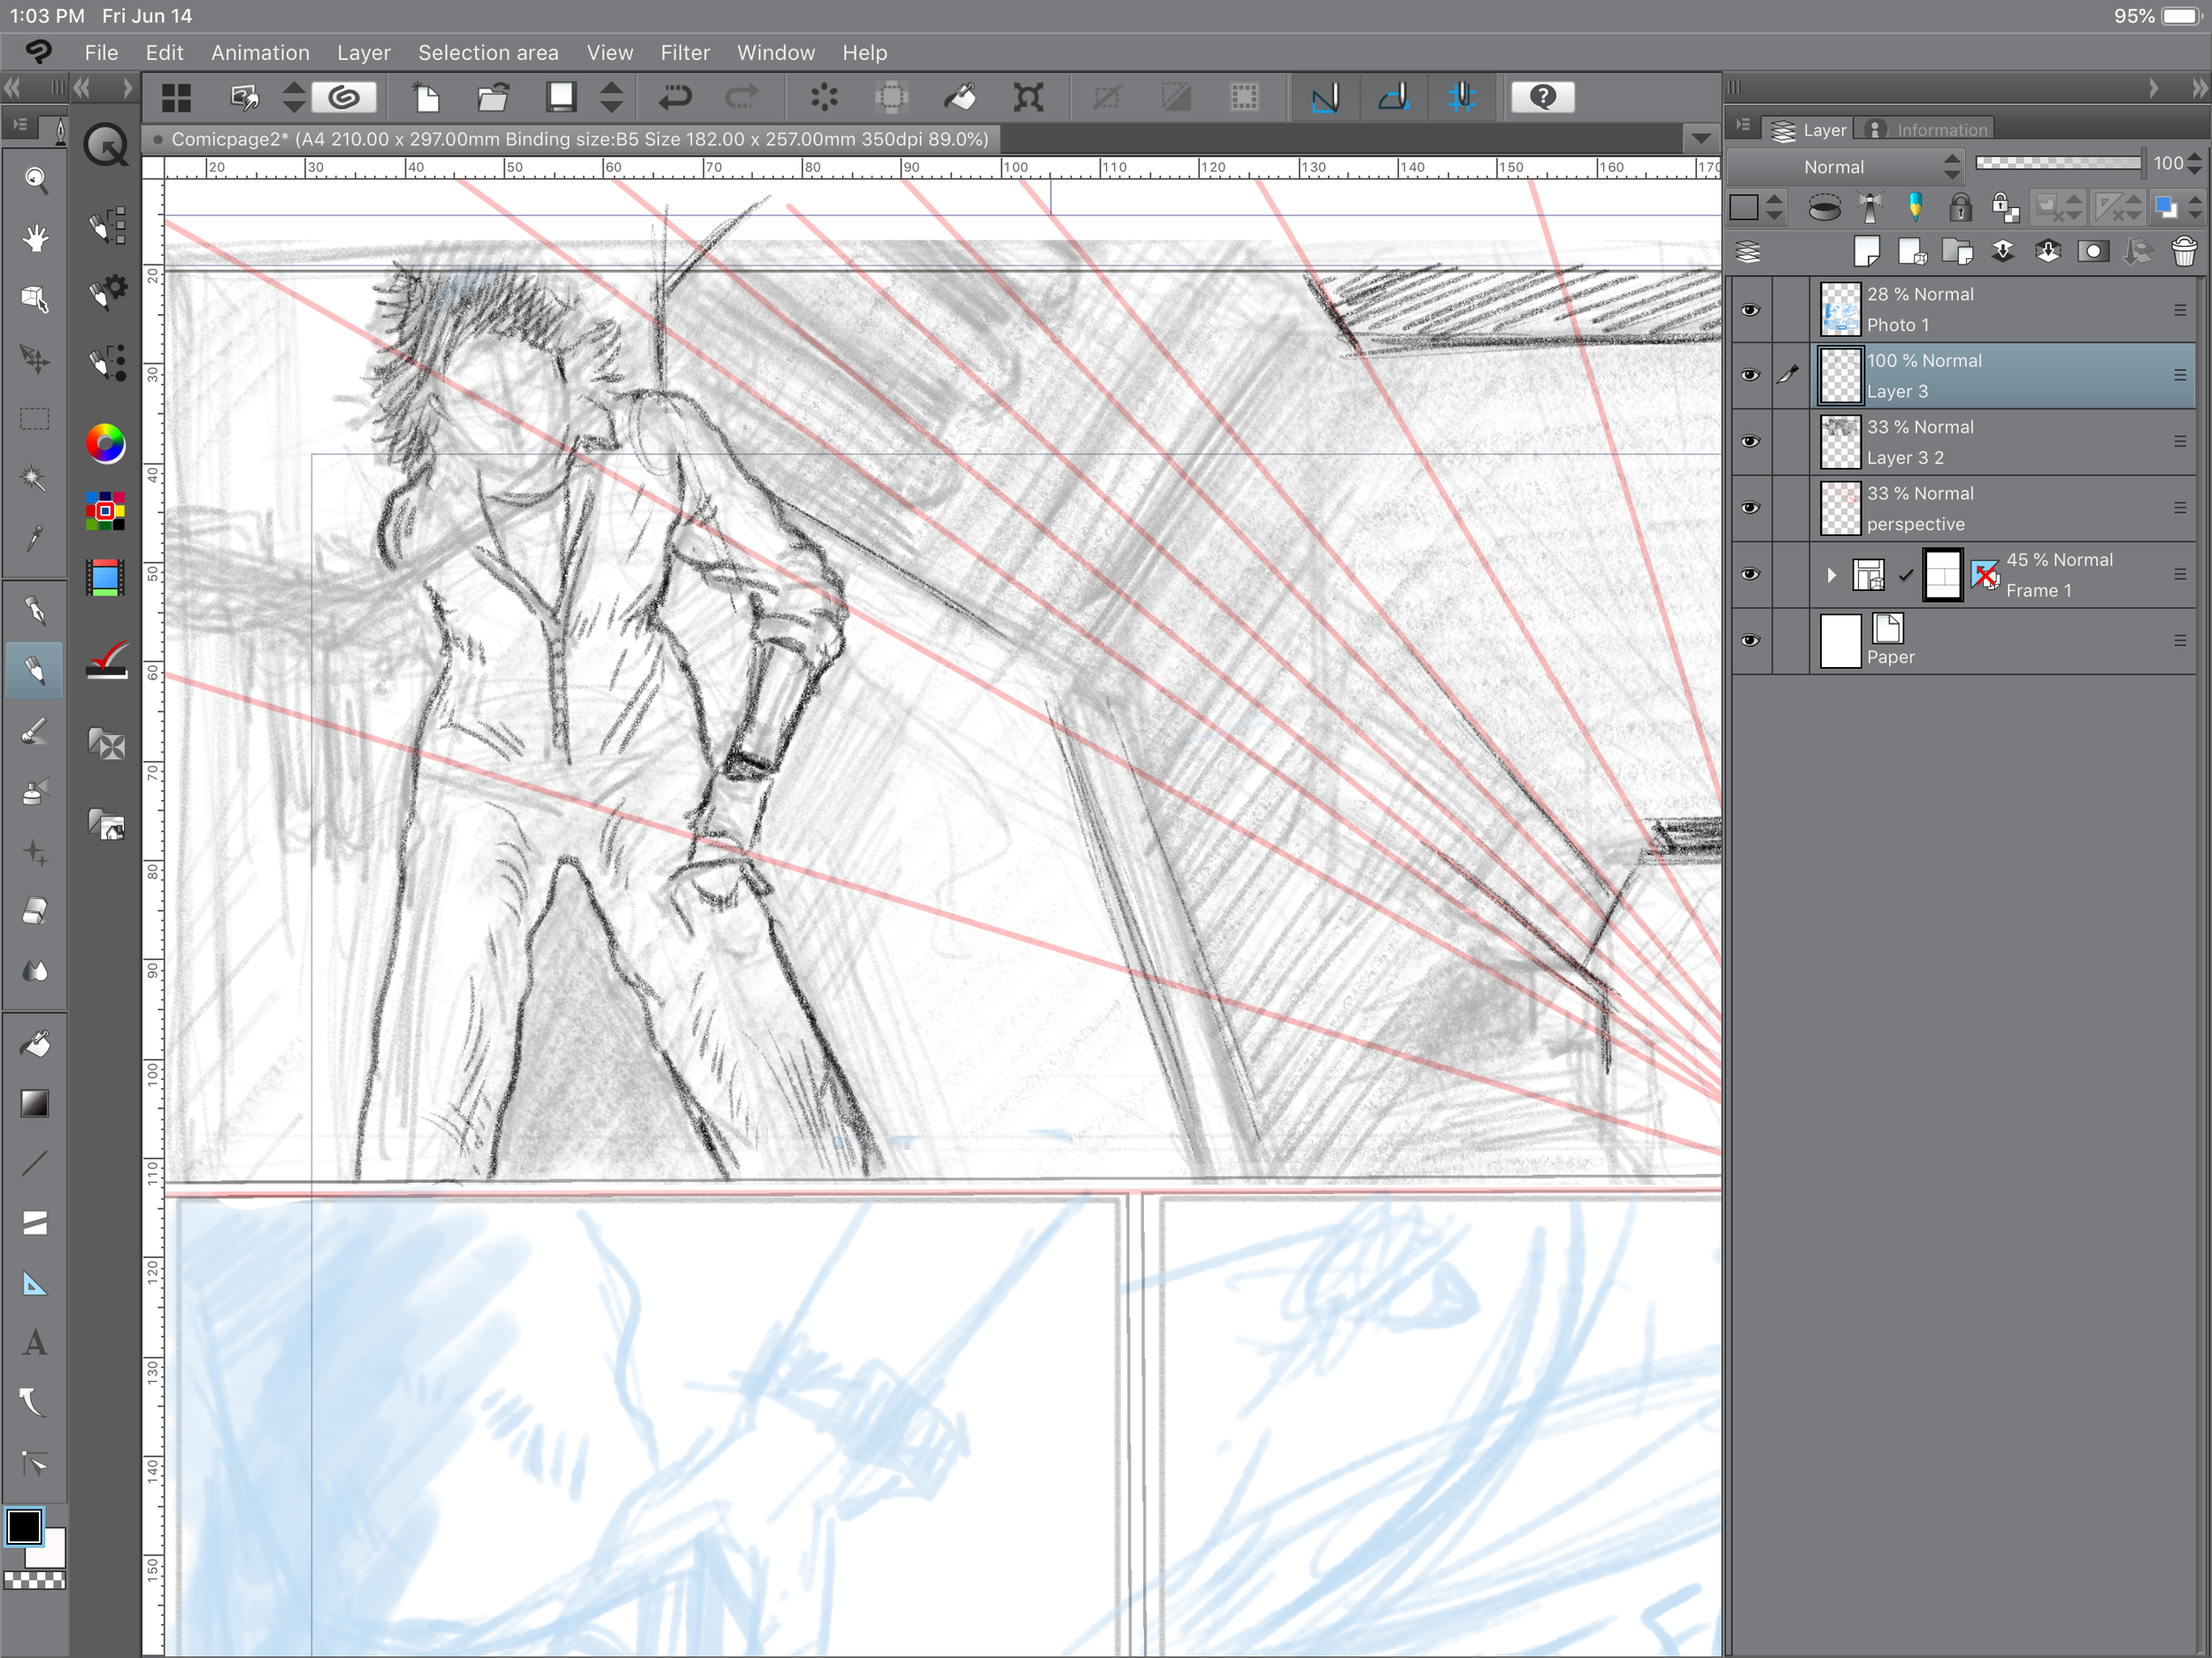Select the Brush tool
Viewport: 2212px width, 1658px height.
[x=35, y=731]
